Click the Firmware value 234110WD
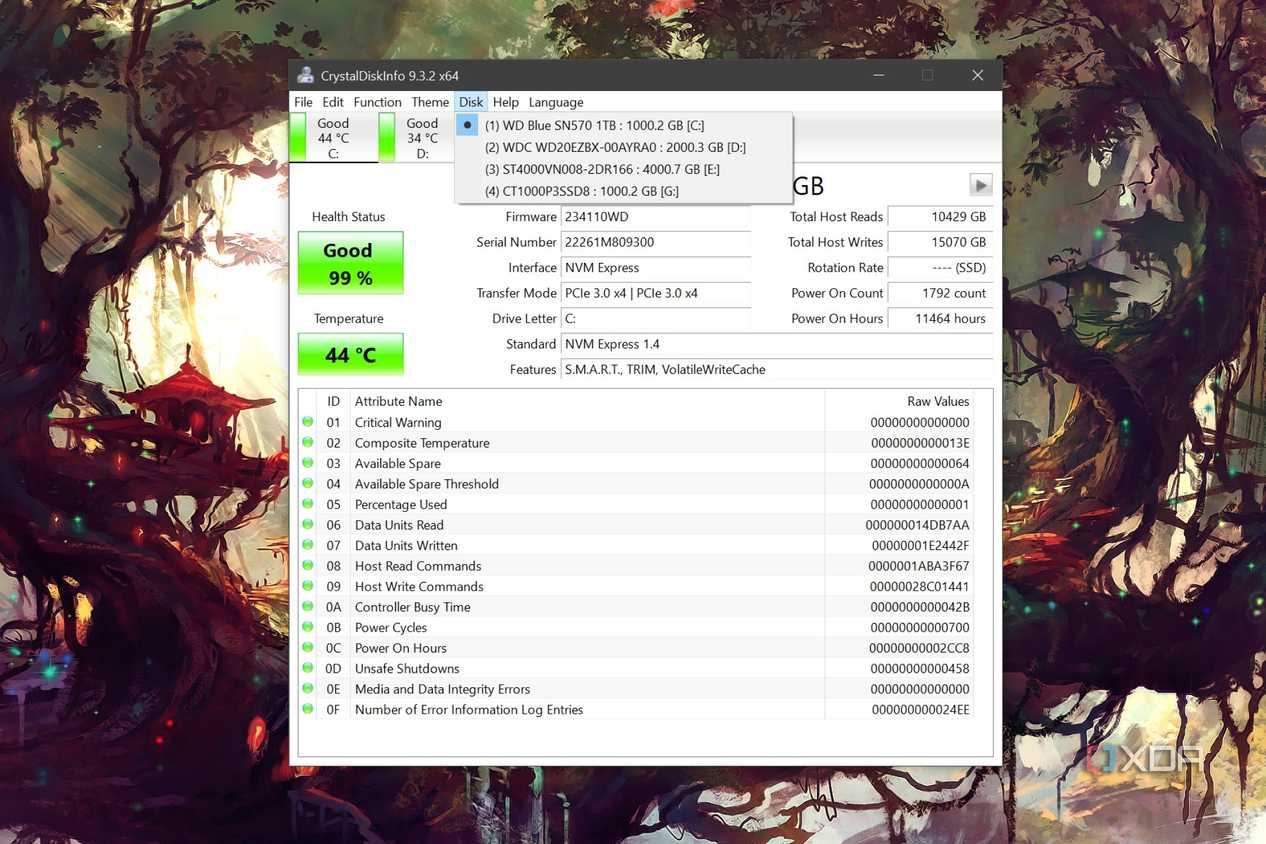The width and height of the screenshot is (1266, 844). (x=656, y=217)
